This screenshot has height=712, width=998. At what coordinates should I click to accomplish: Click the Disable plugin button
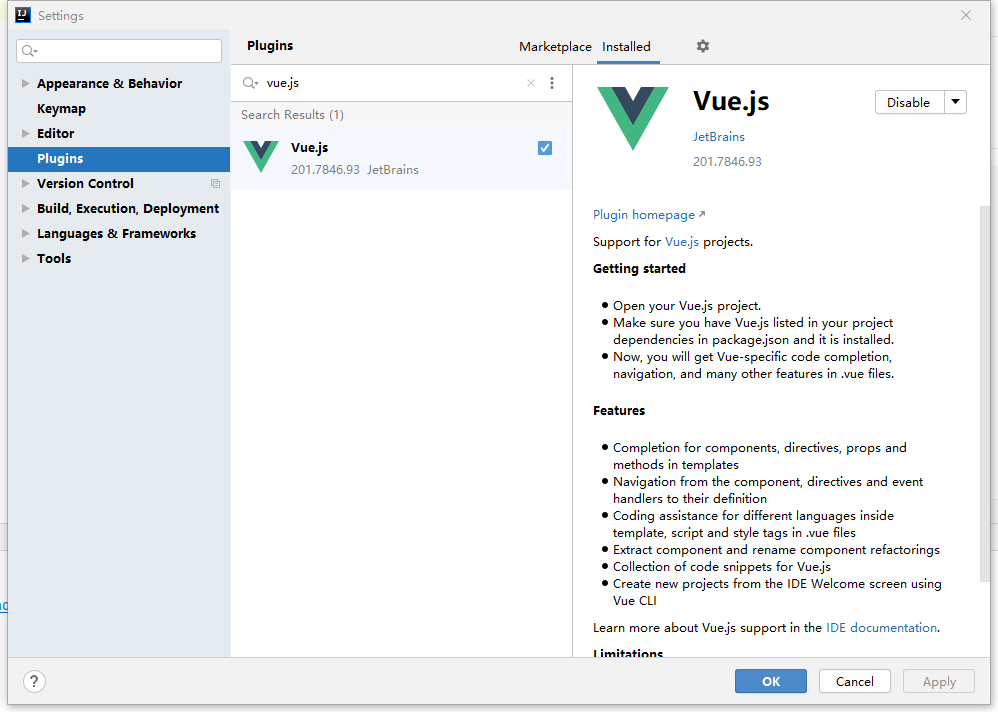coord(909,102)
